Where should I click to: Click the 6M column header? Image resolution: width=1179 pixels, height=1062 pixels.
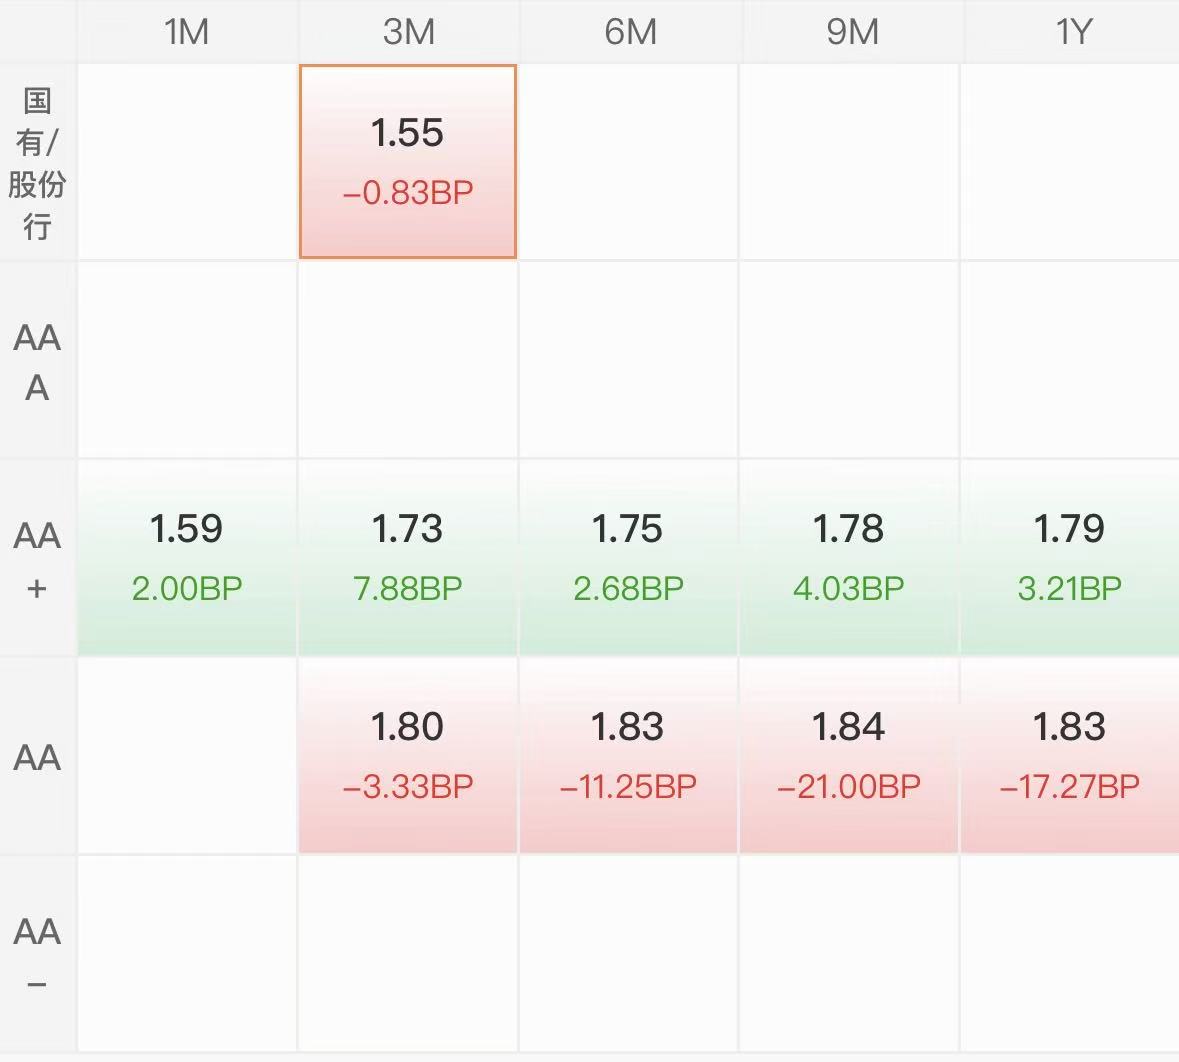pyautogui.click(x=630, y=32)
